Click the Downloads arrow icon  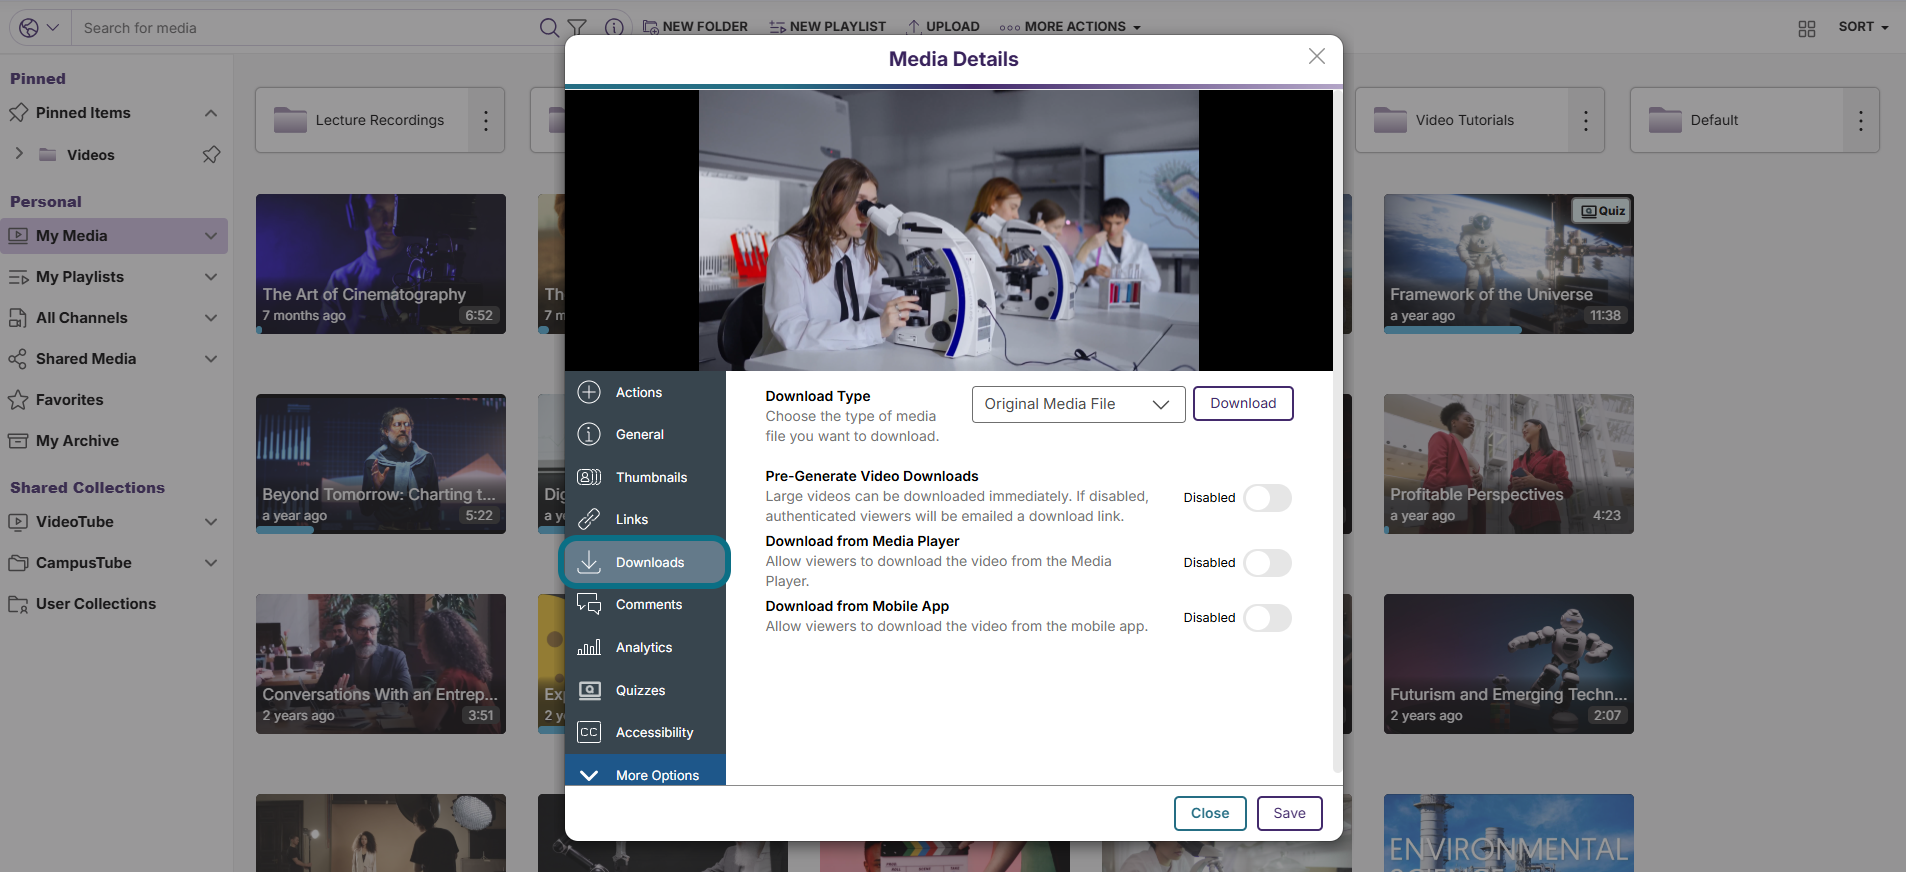click(589, 562)
